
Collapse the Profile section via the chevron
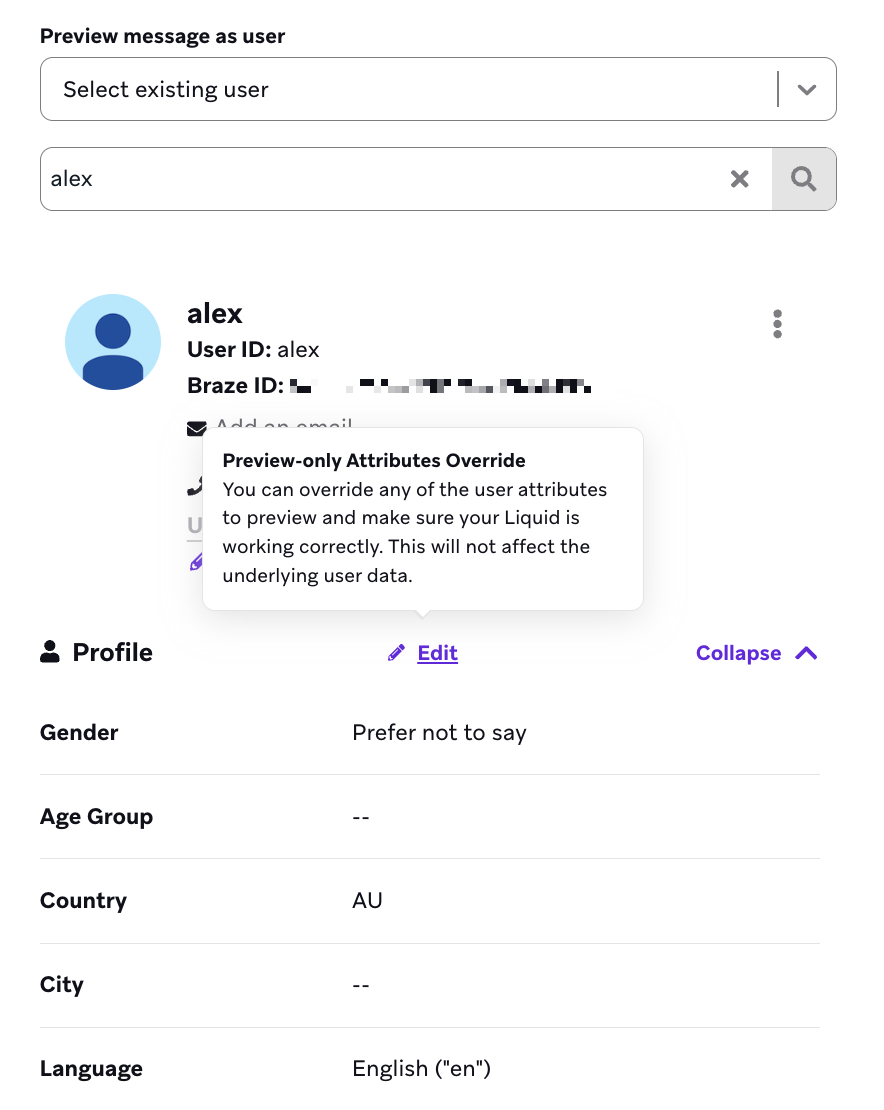coord(804,651)
